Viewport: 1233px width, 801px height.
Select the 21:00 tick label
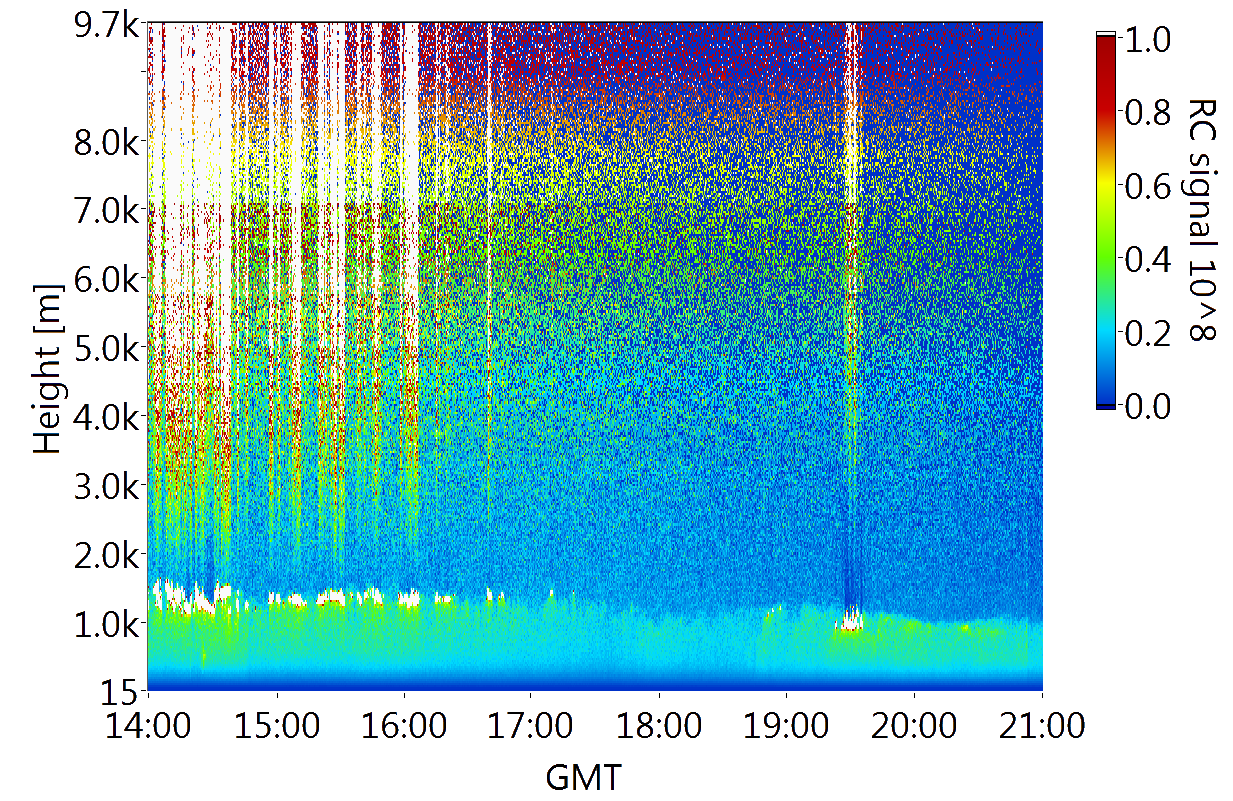(1041, 725)
